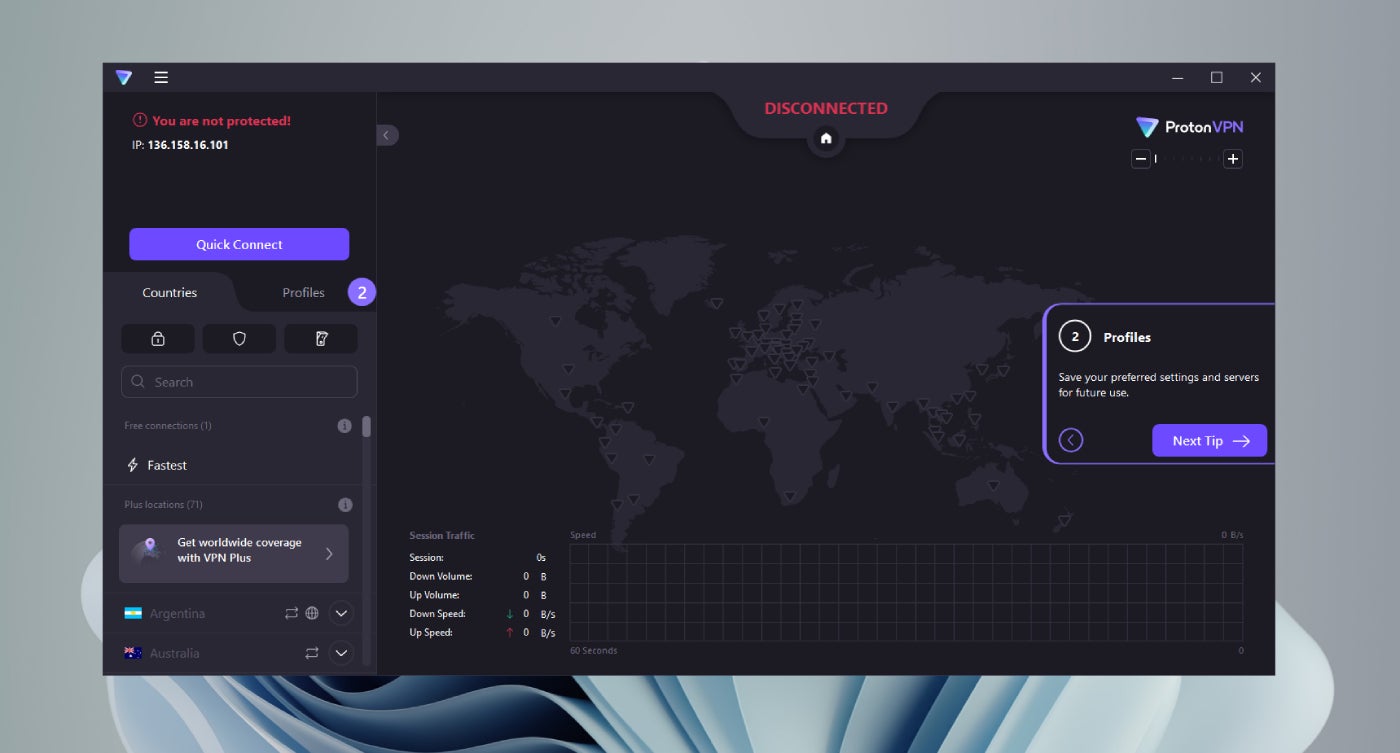1400x753 pixels.
Task: Zoom out the map with minus button
Action: pyautogui.click(x=1141, y=159)
